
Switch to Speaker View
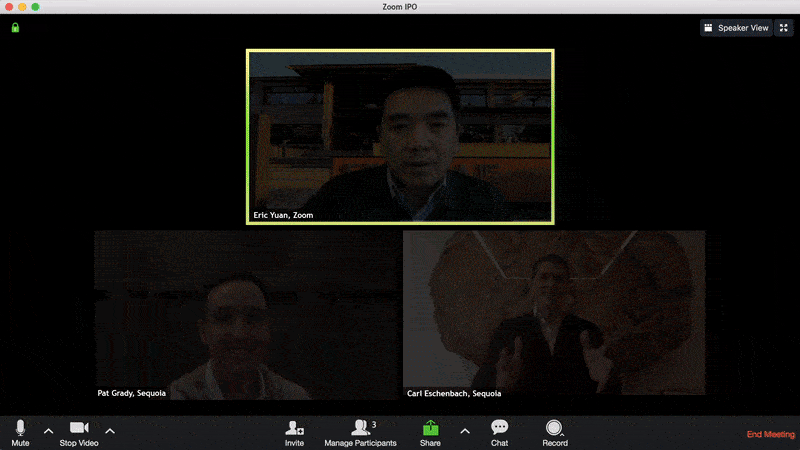click(736, 28)
